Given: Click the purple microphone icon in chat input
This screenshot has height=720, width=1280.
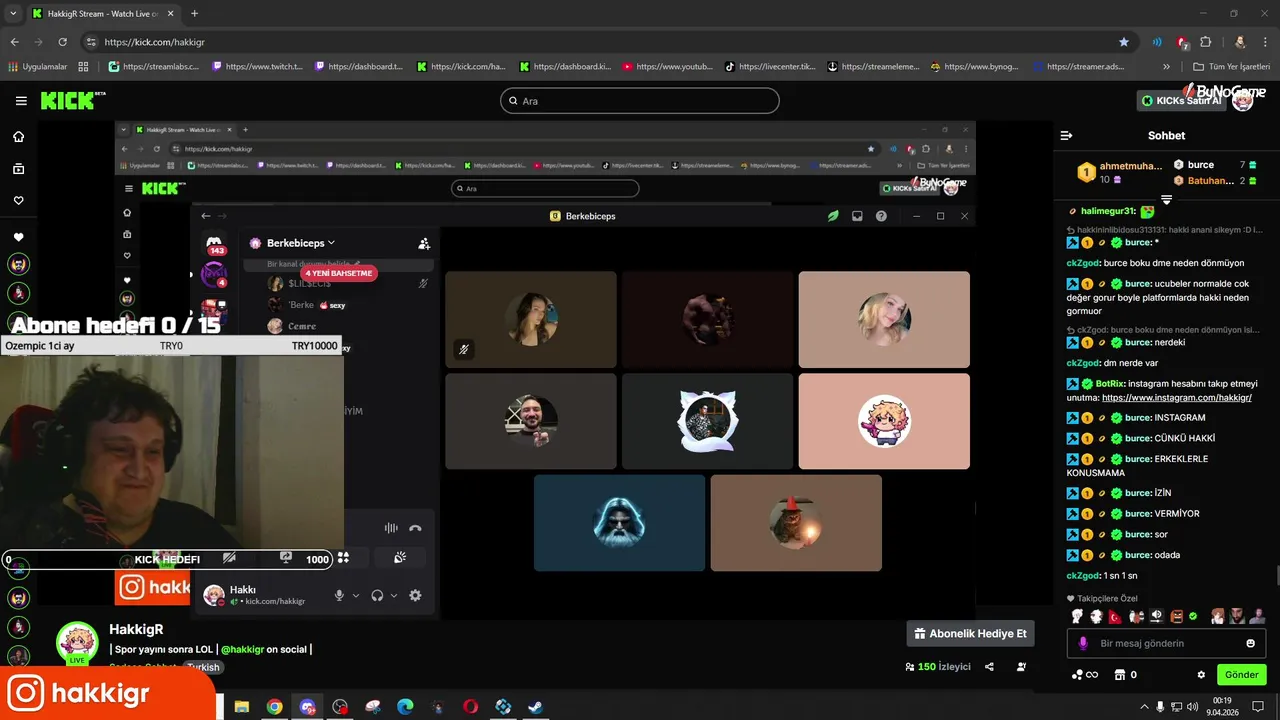Looking at the screenshot, I should pyautogui.click(x=1083, y=644).
